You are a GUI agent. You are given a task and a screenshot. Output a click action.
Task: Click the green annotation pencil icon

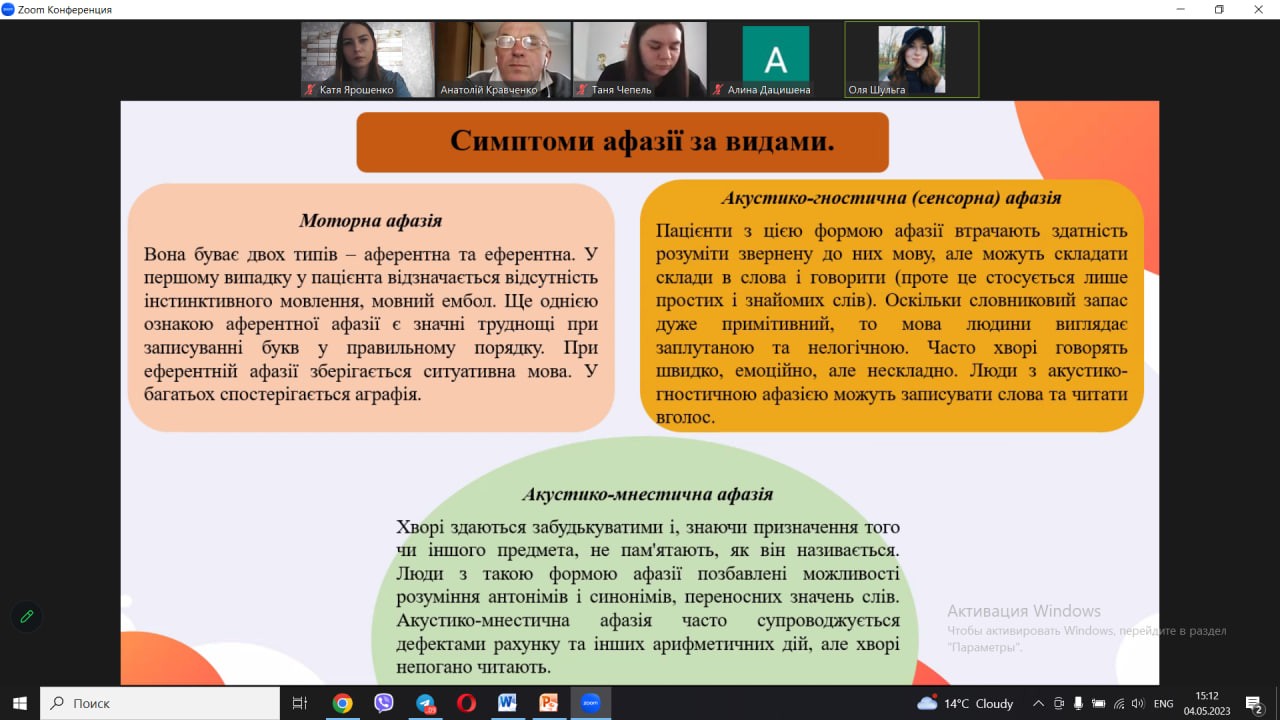tap(27, 616)
